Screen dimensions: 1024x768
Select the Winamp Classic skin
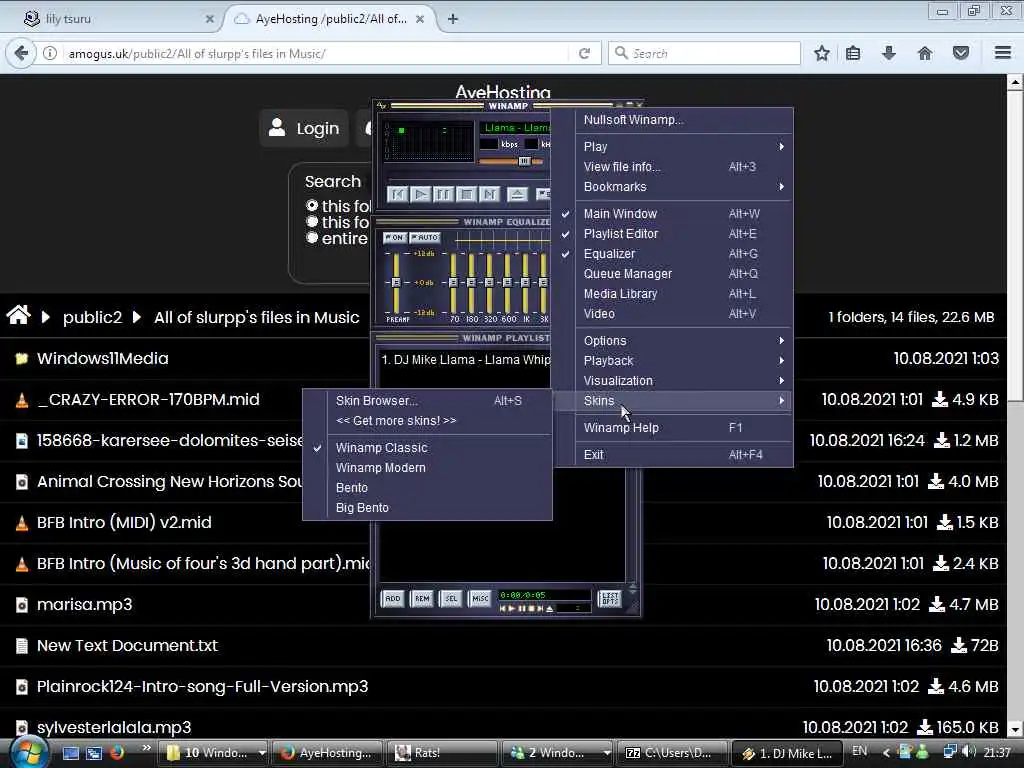(x=428, y=448)
